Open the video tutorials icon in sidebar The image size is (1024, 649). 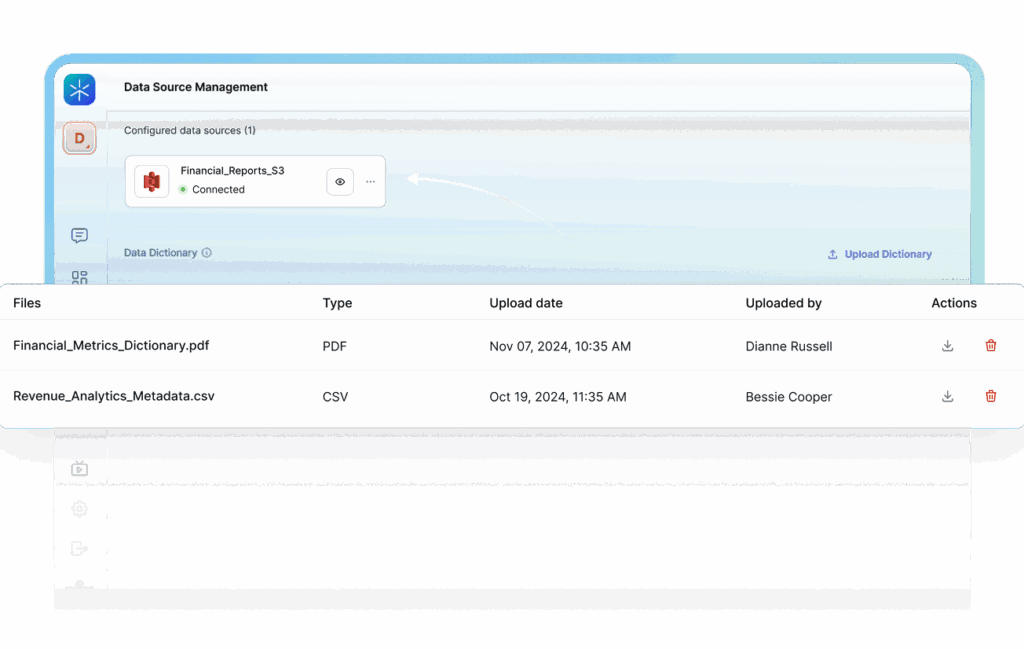pos(79,468)
